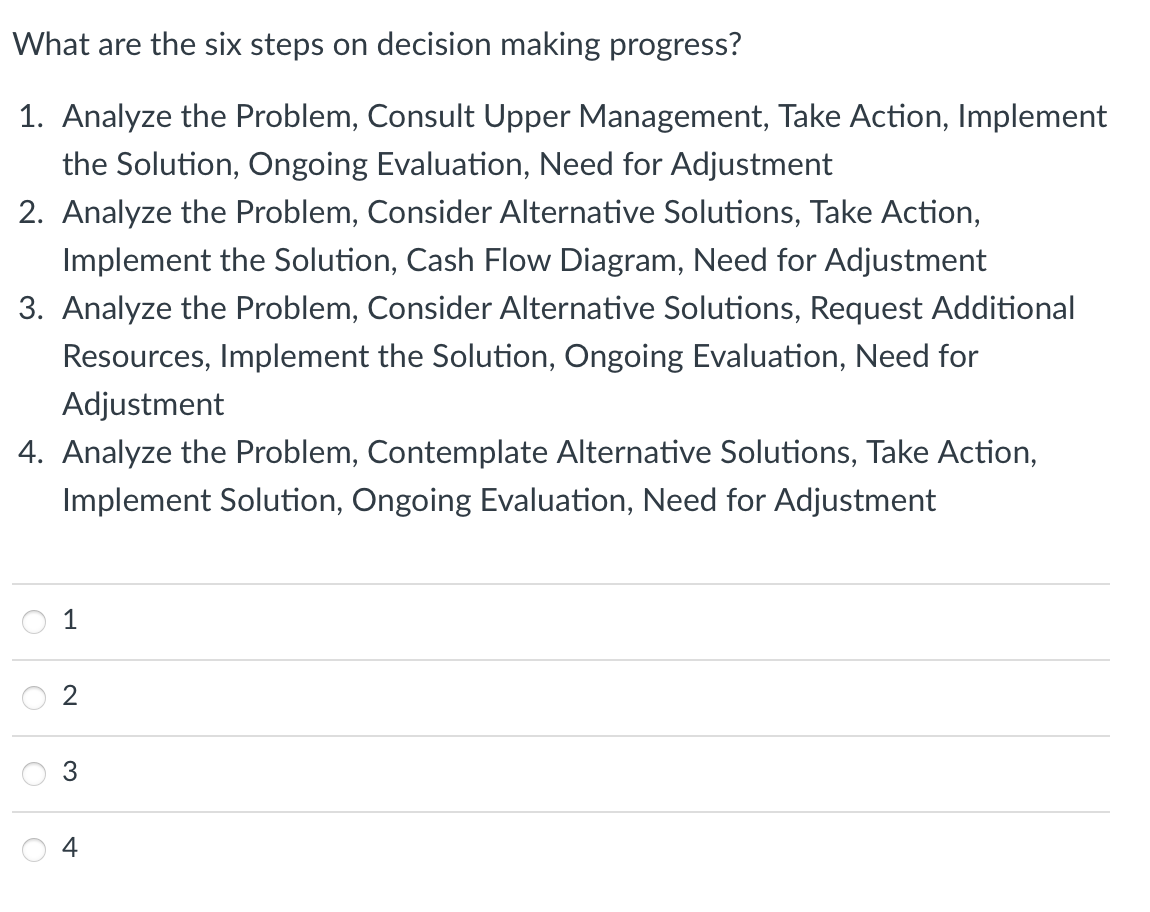1150x912 pixels.
Task: Select radio button for answer 3
Action: point(33,773)
